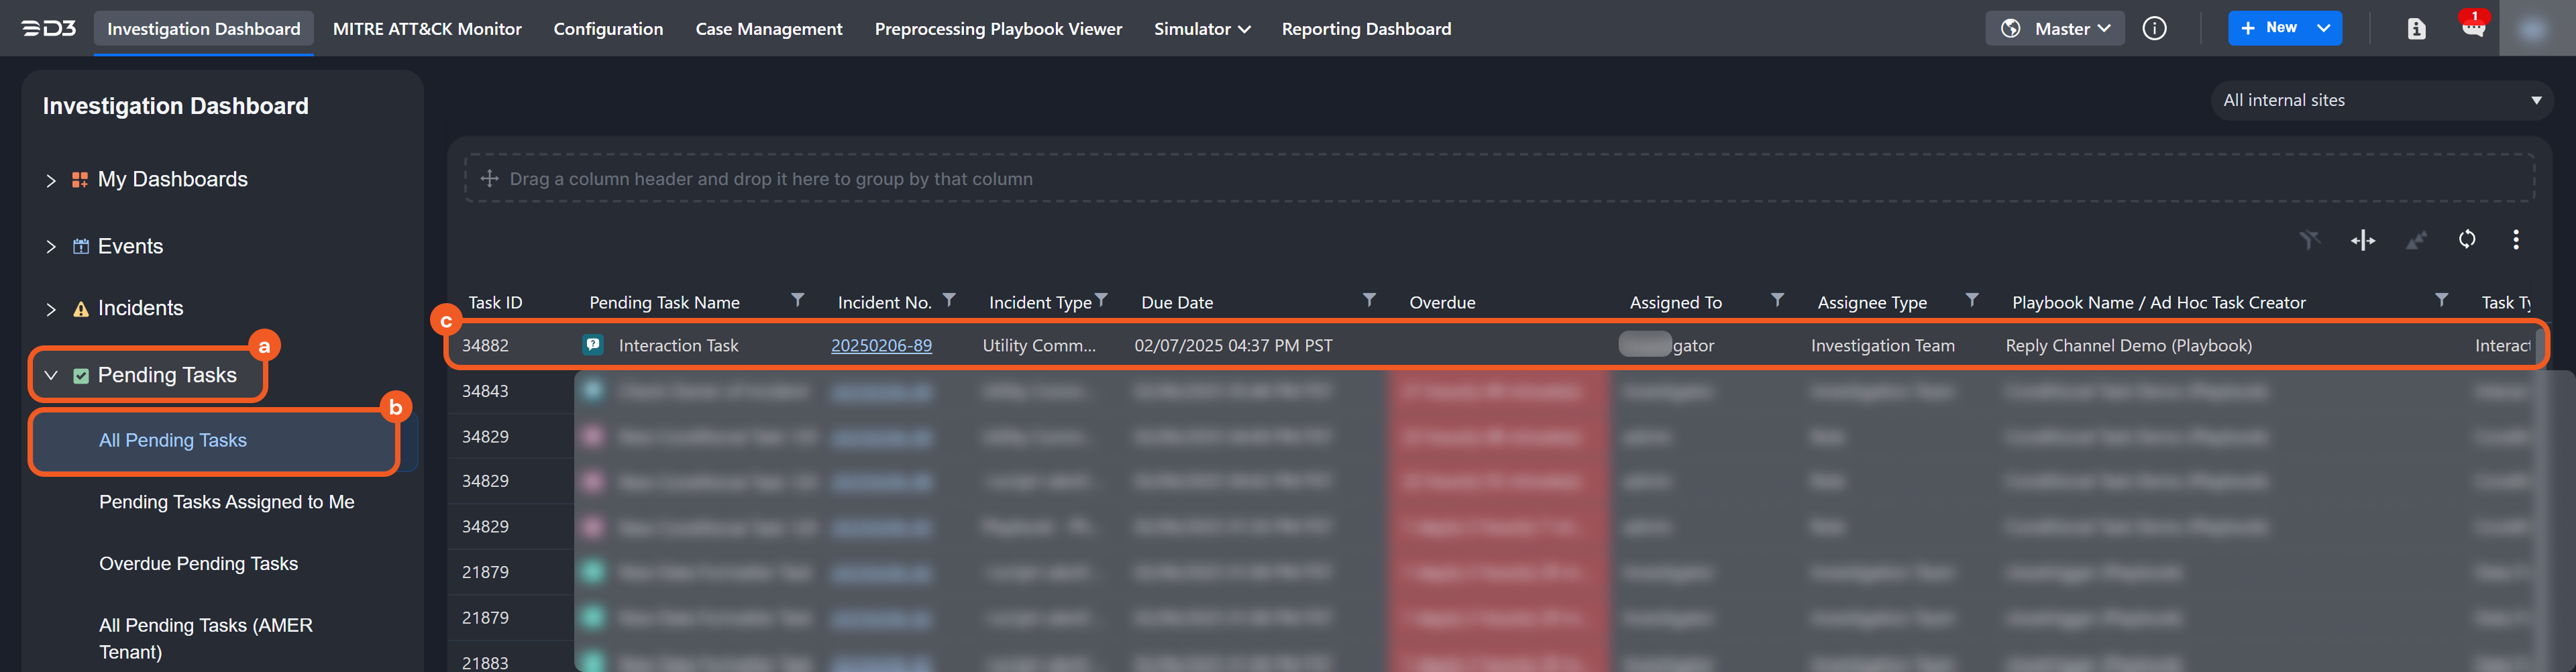Screen dimensions: 2576x672
Task: Expand the My Dashboards section
Action: point(51,181)
